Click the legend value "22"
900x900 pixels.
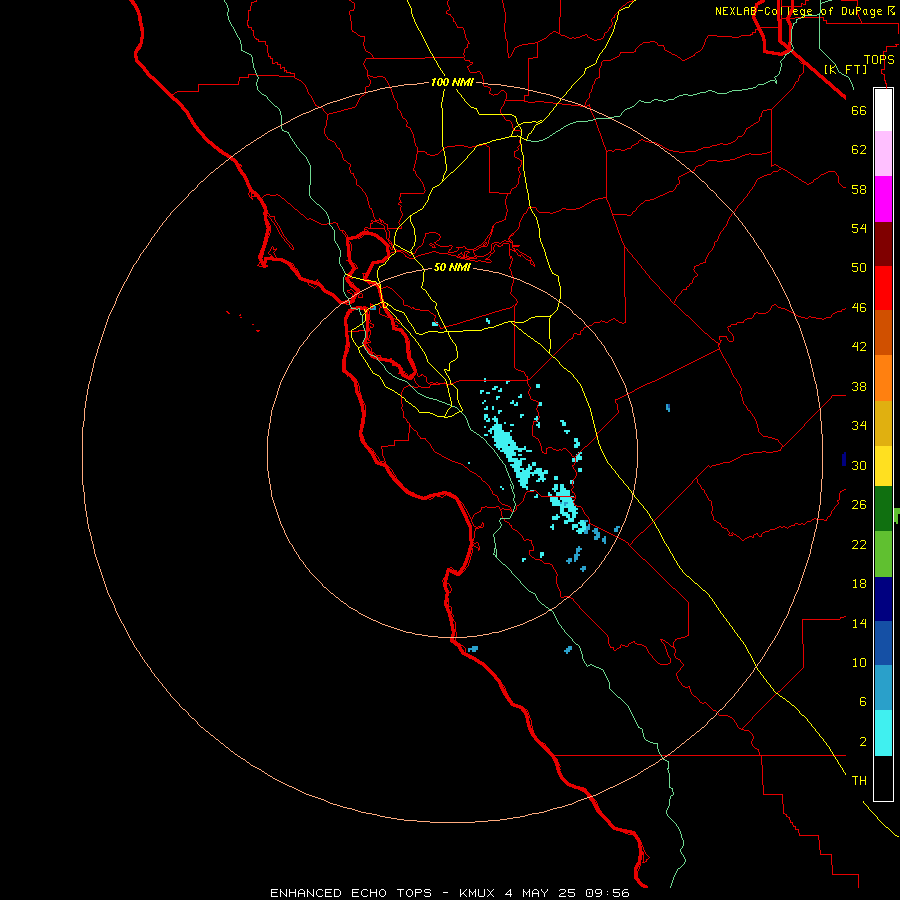pos(859,544)
